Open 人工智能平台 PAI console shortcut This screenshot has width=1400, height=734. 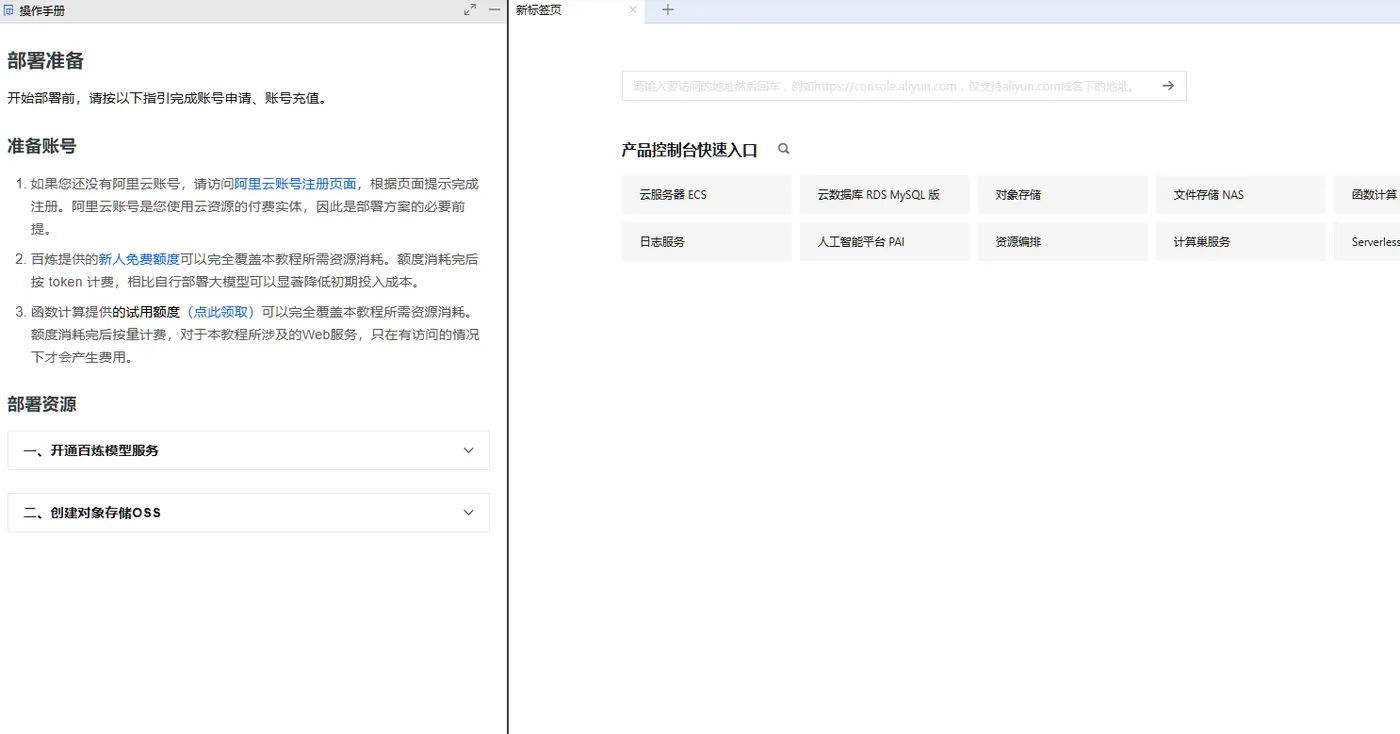click(x=884, y=242)
